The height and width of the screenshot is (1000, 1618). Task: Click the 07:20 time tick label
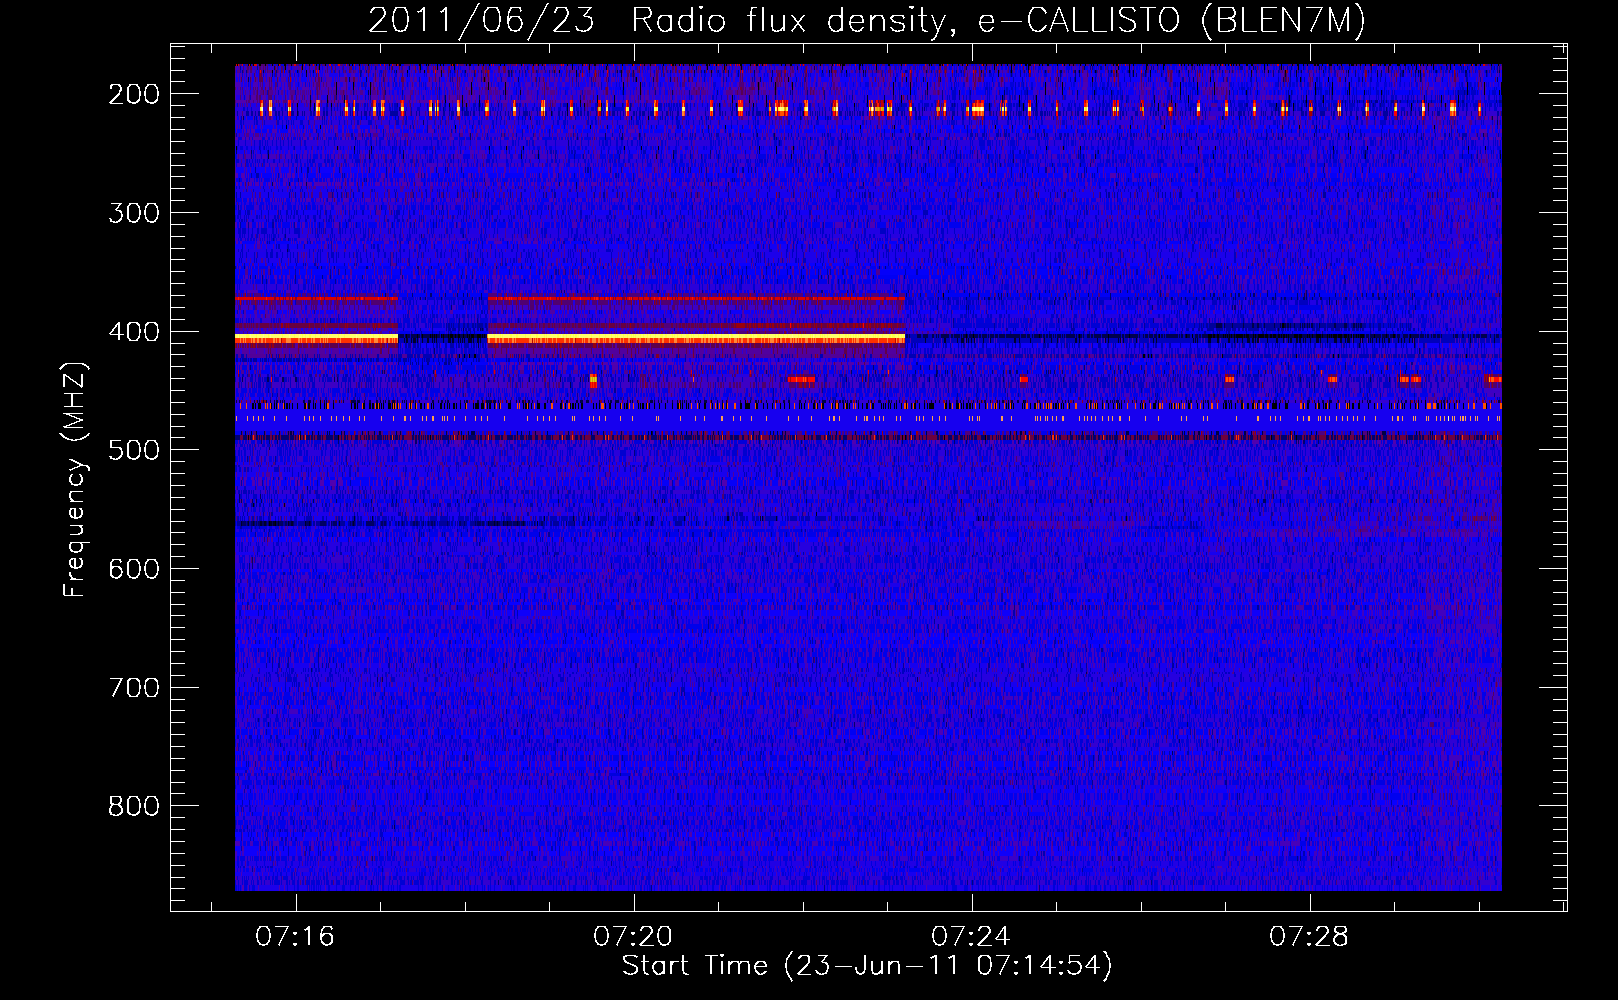pos(633,937)
